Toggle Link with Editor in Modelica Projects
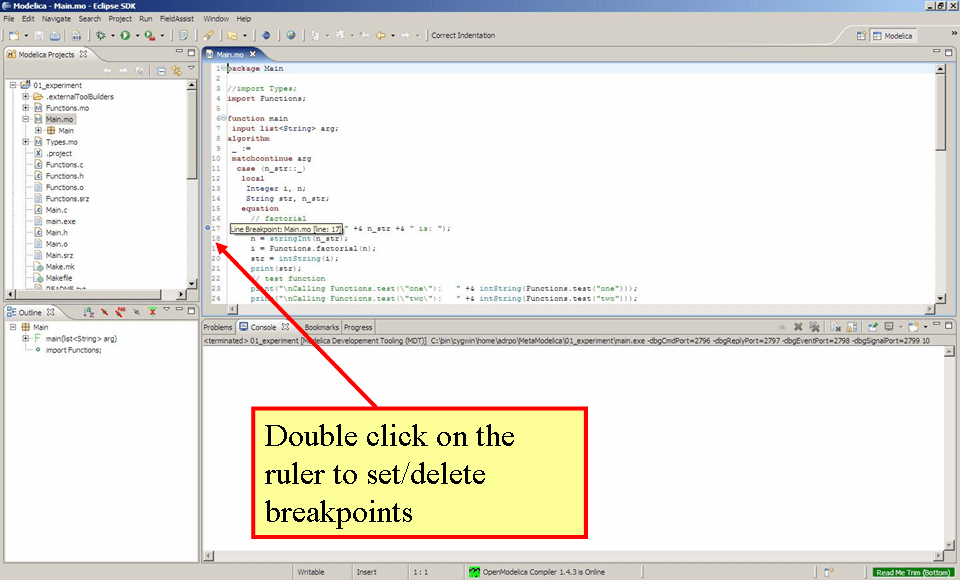Image resolution: width=960 pixels, height=580 pixels. tap(176, 70)
